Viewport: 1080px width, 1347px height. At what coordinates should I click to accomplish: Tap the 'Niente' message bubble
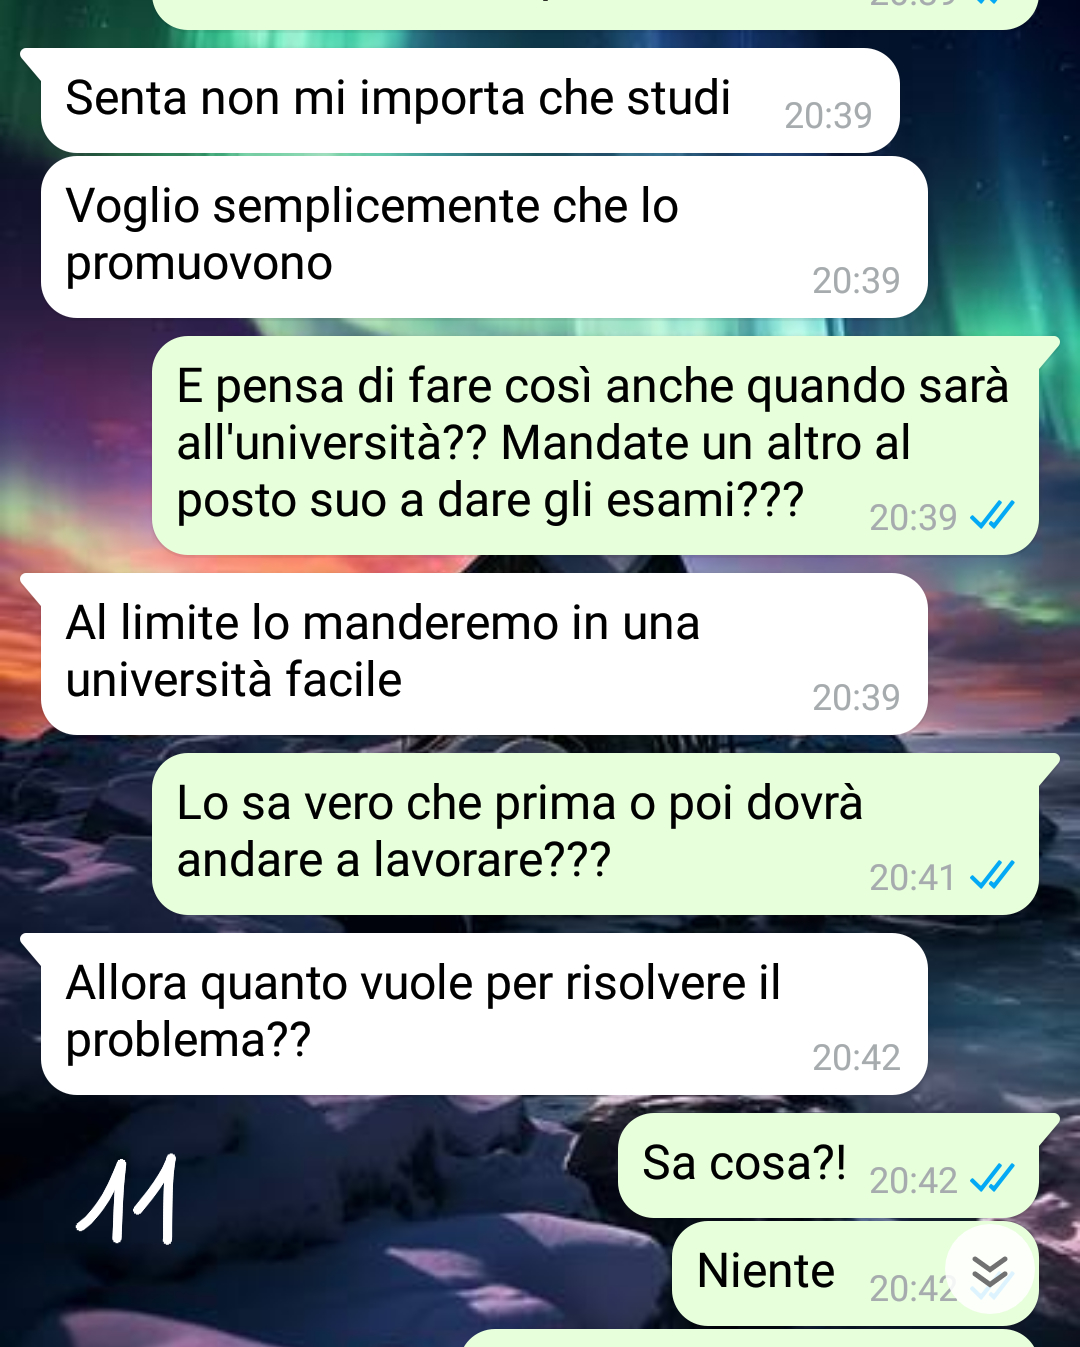pyautogui.click(x=856, y=1273)
